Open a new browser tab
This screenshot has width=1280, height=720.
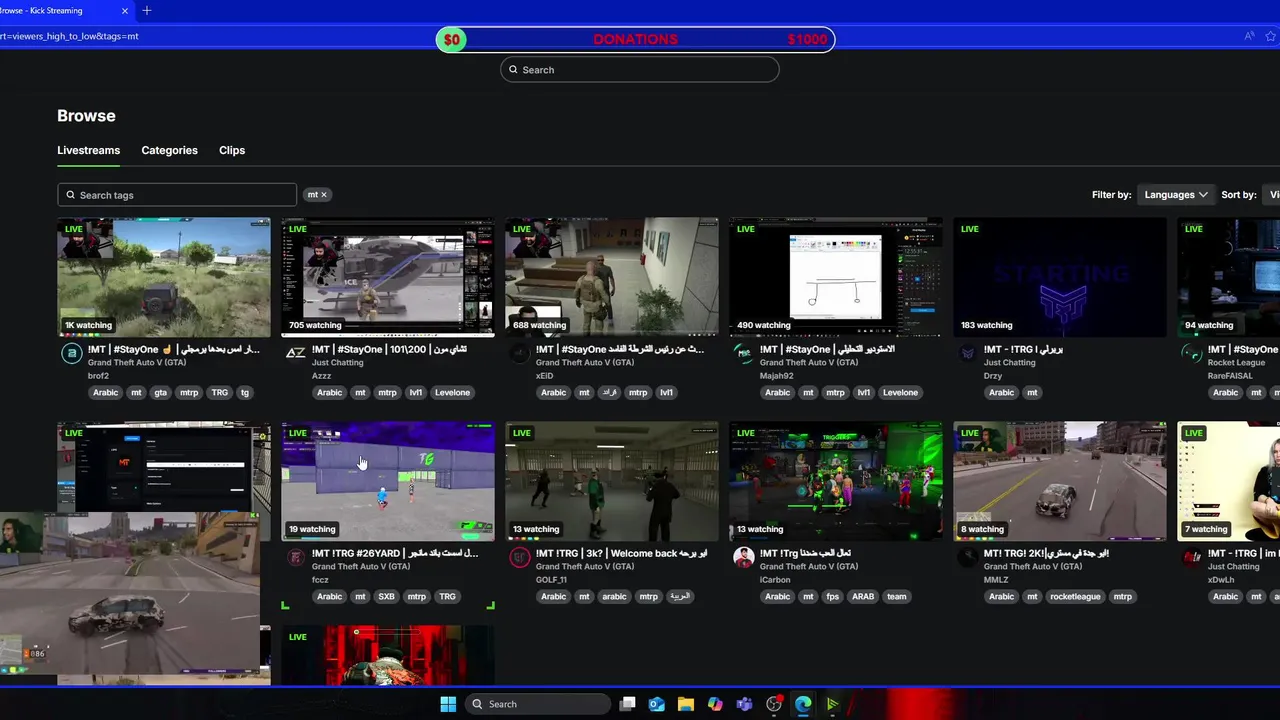click(147, 10)
